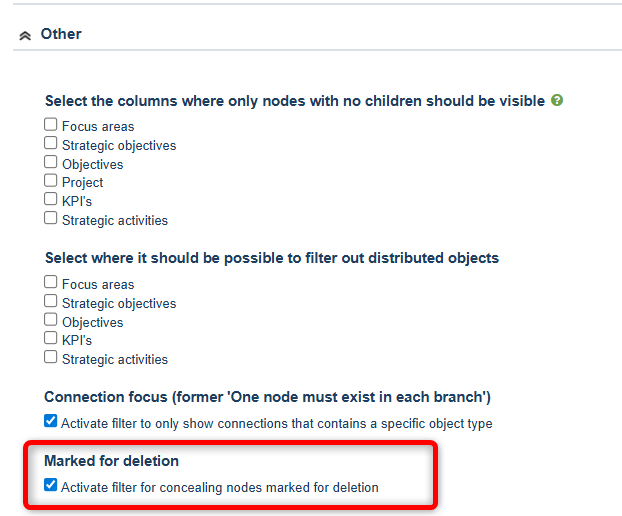Check Focus areas for filtering distributed objects

click(x=51, y=283)
